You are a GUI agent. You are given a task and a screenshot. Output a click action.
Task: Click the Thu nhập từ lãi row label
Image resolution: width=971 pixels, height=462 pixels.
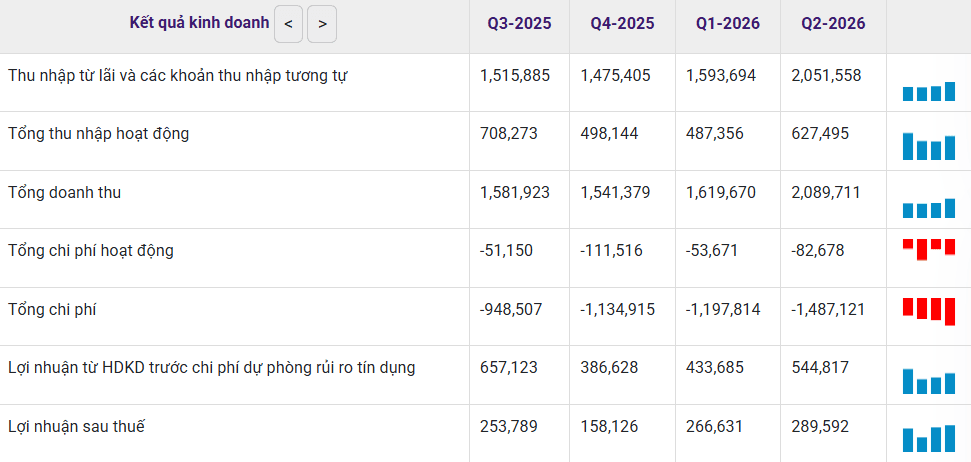[x=178, y=76]
